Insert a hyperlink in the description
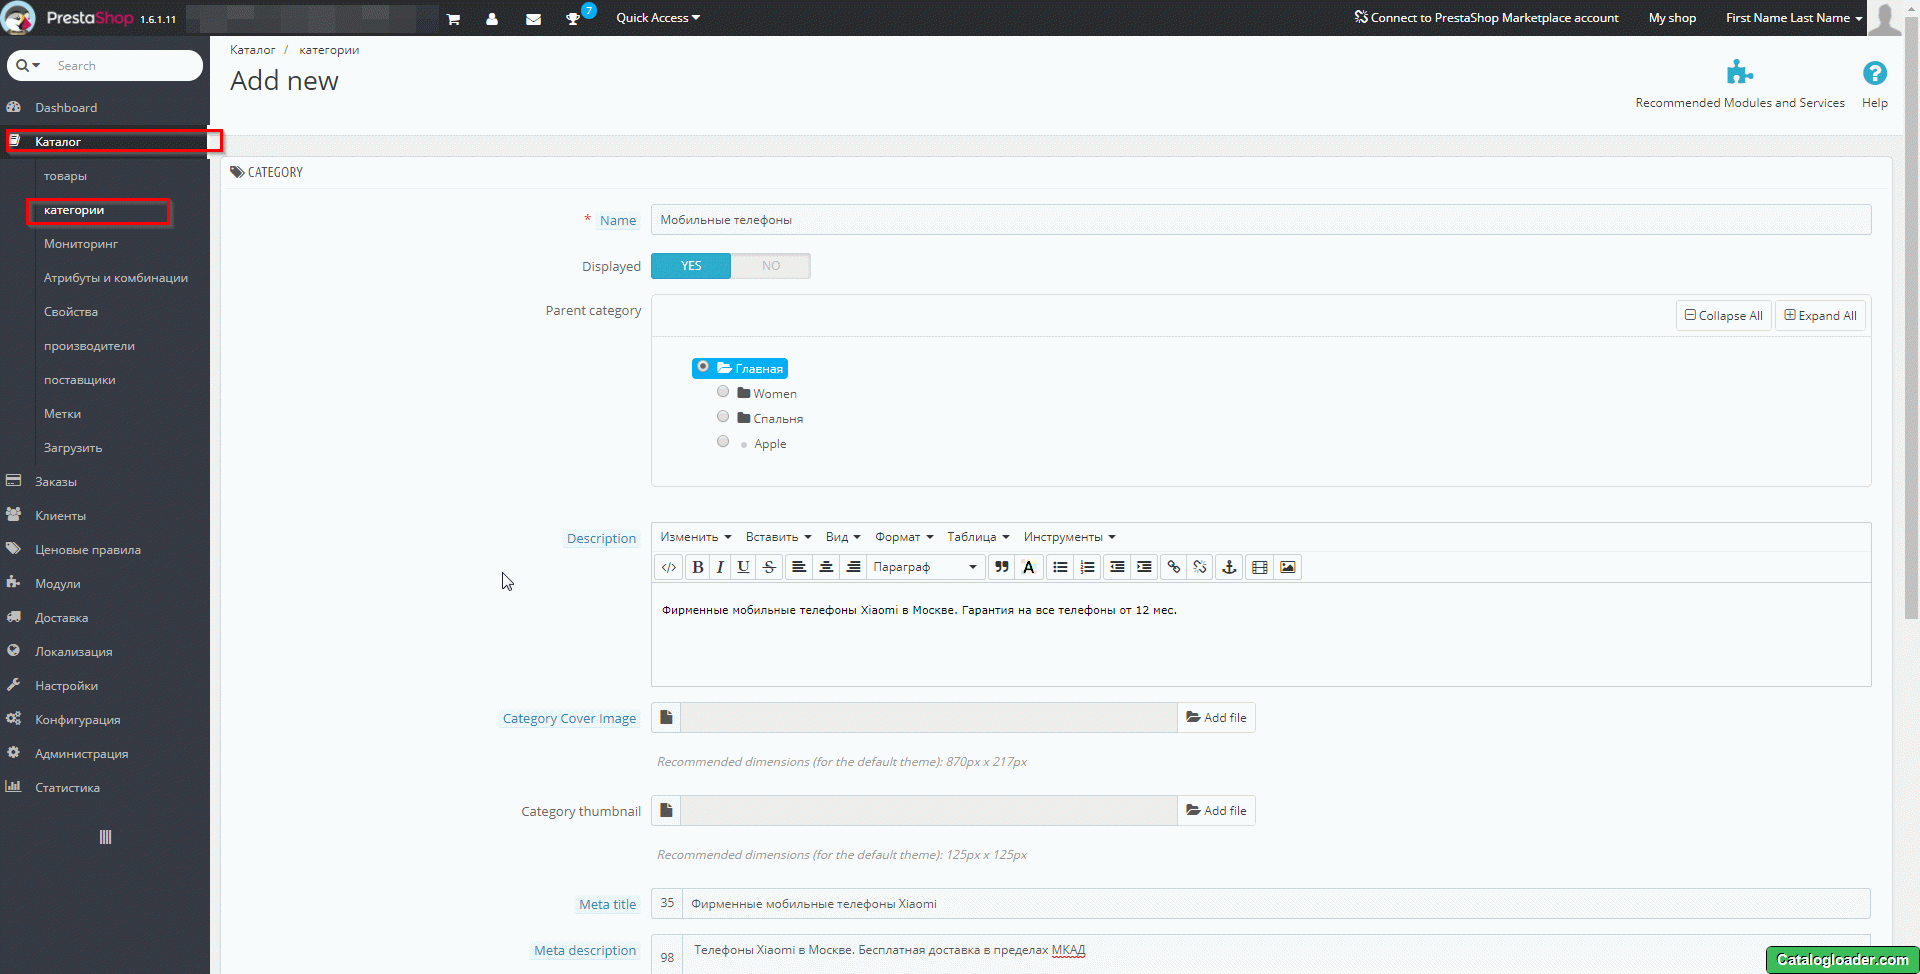 tap(1174, 567)
